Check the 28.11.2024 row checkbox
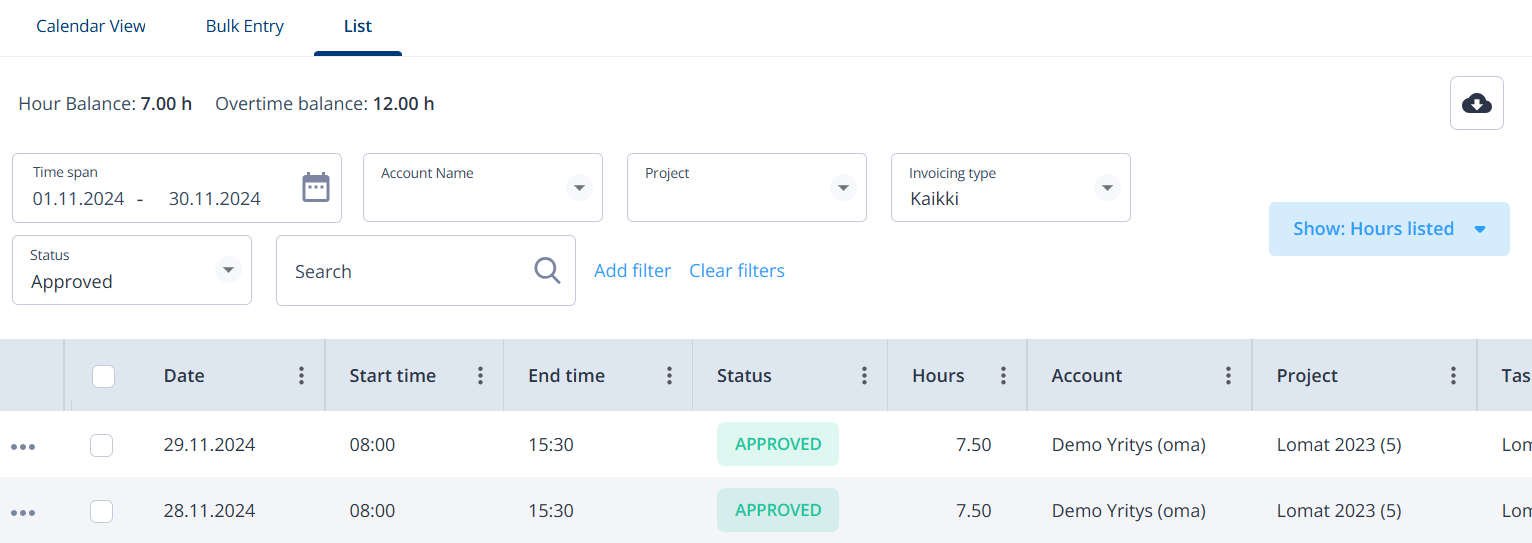Image resolution: width=1532 pixels, height=543 pixels. (x=101, y=511)
